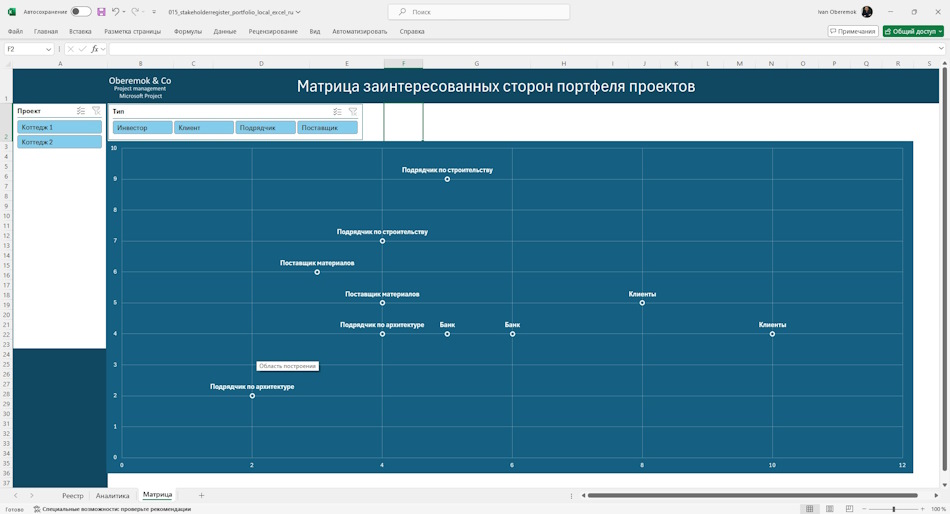Switch to Page Break Preview in status bar
Image resolution: width=950 pixels, height=514 pixels.
(x=849, y=509)
